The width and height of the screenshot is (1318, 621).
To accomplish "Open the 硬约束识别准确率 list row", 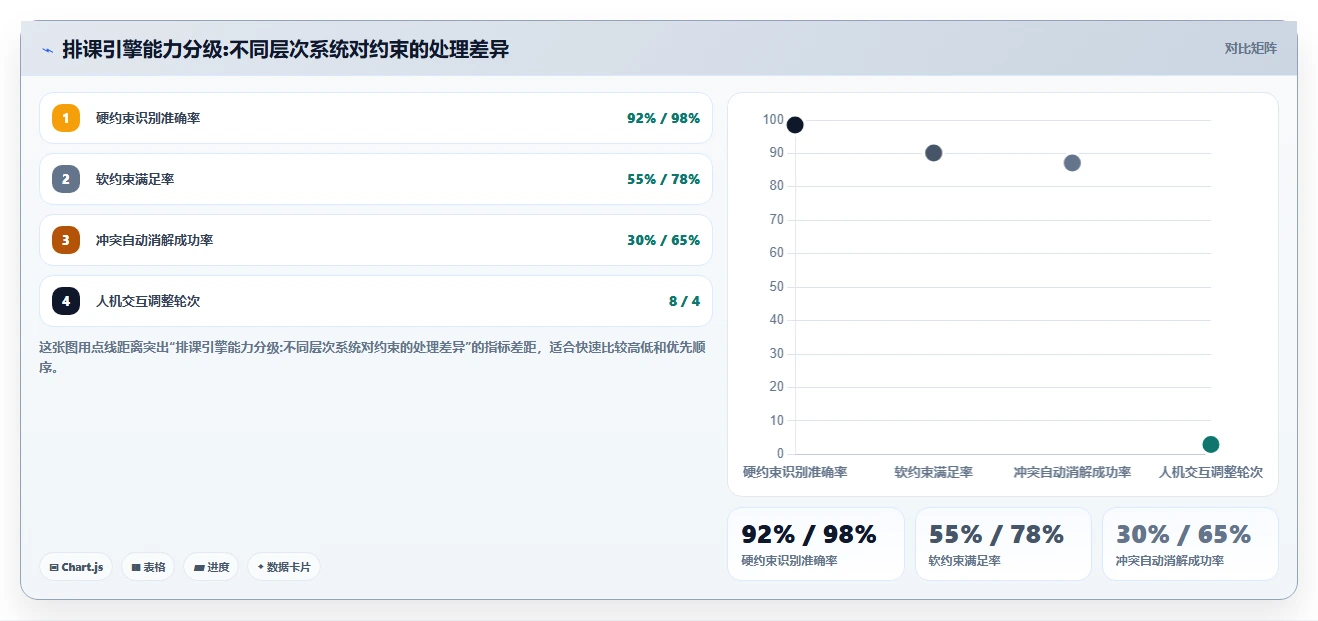I will tap(376, 118).
